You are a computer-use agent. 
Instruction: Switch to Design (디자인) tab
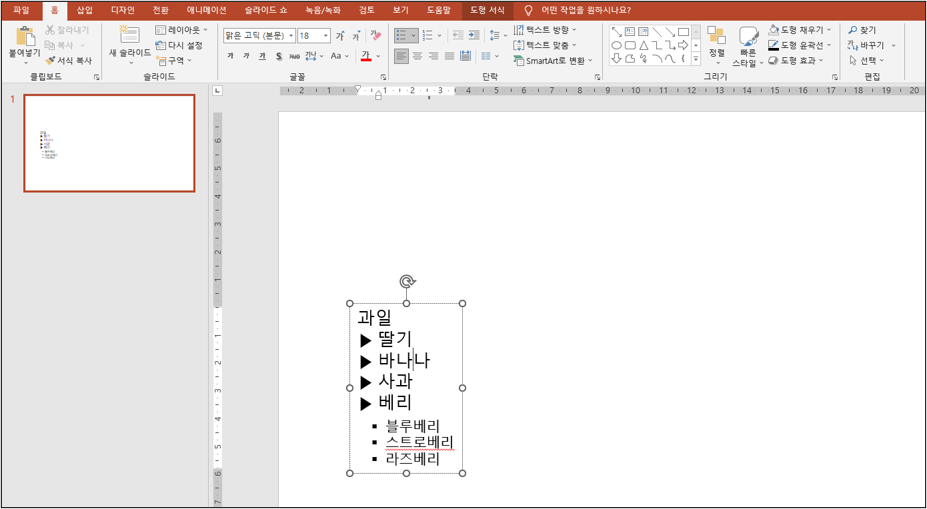(122, 10)
